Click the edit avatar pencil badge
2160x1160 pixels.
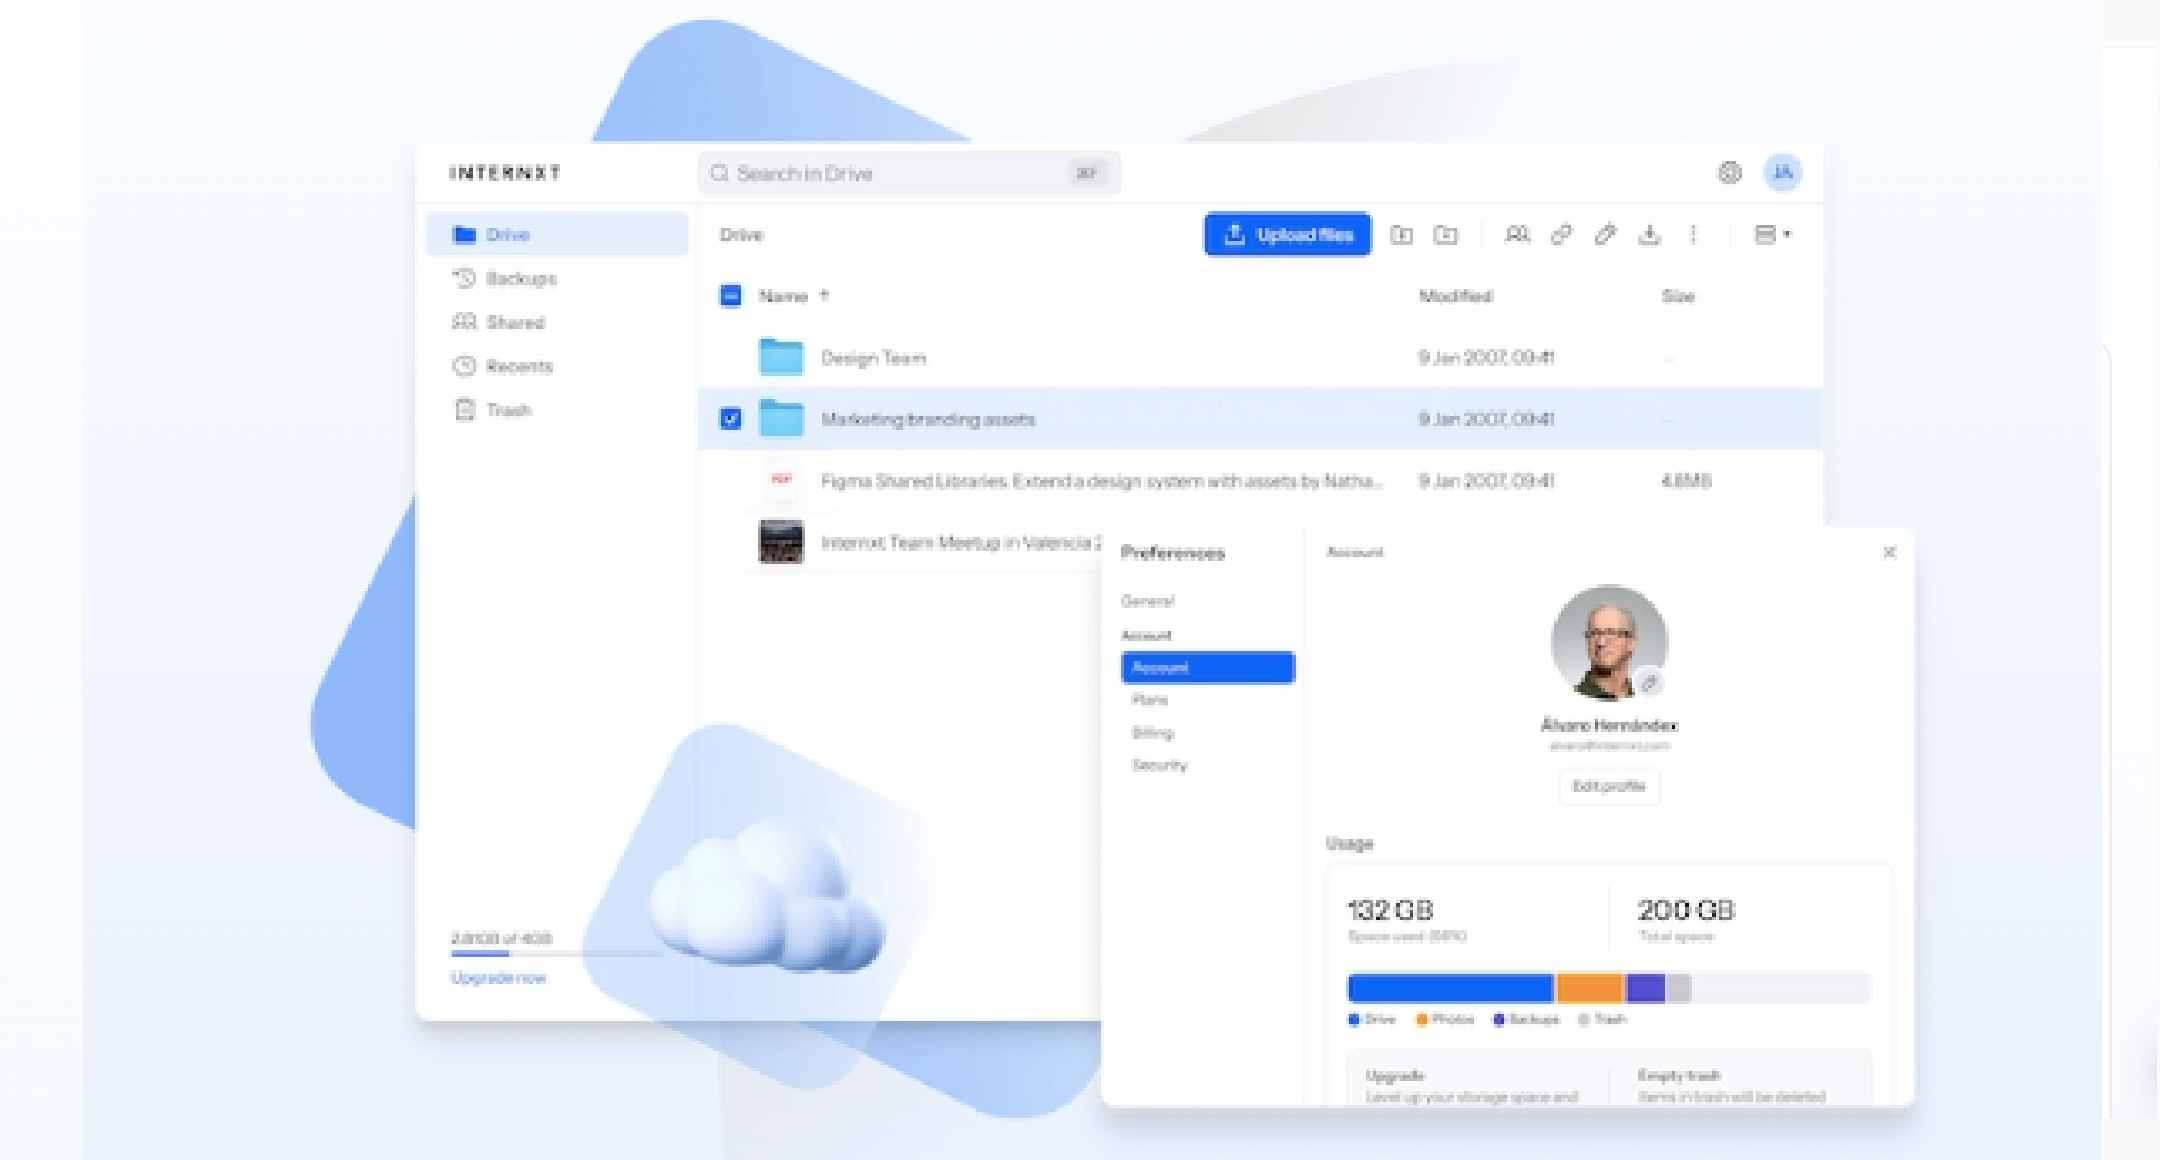[1650, 683]
